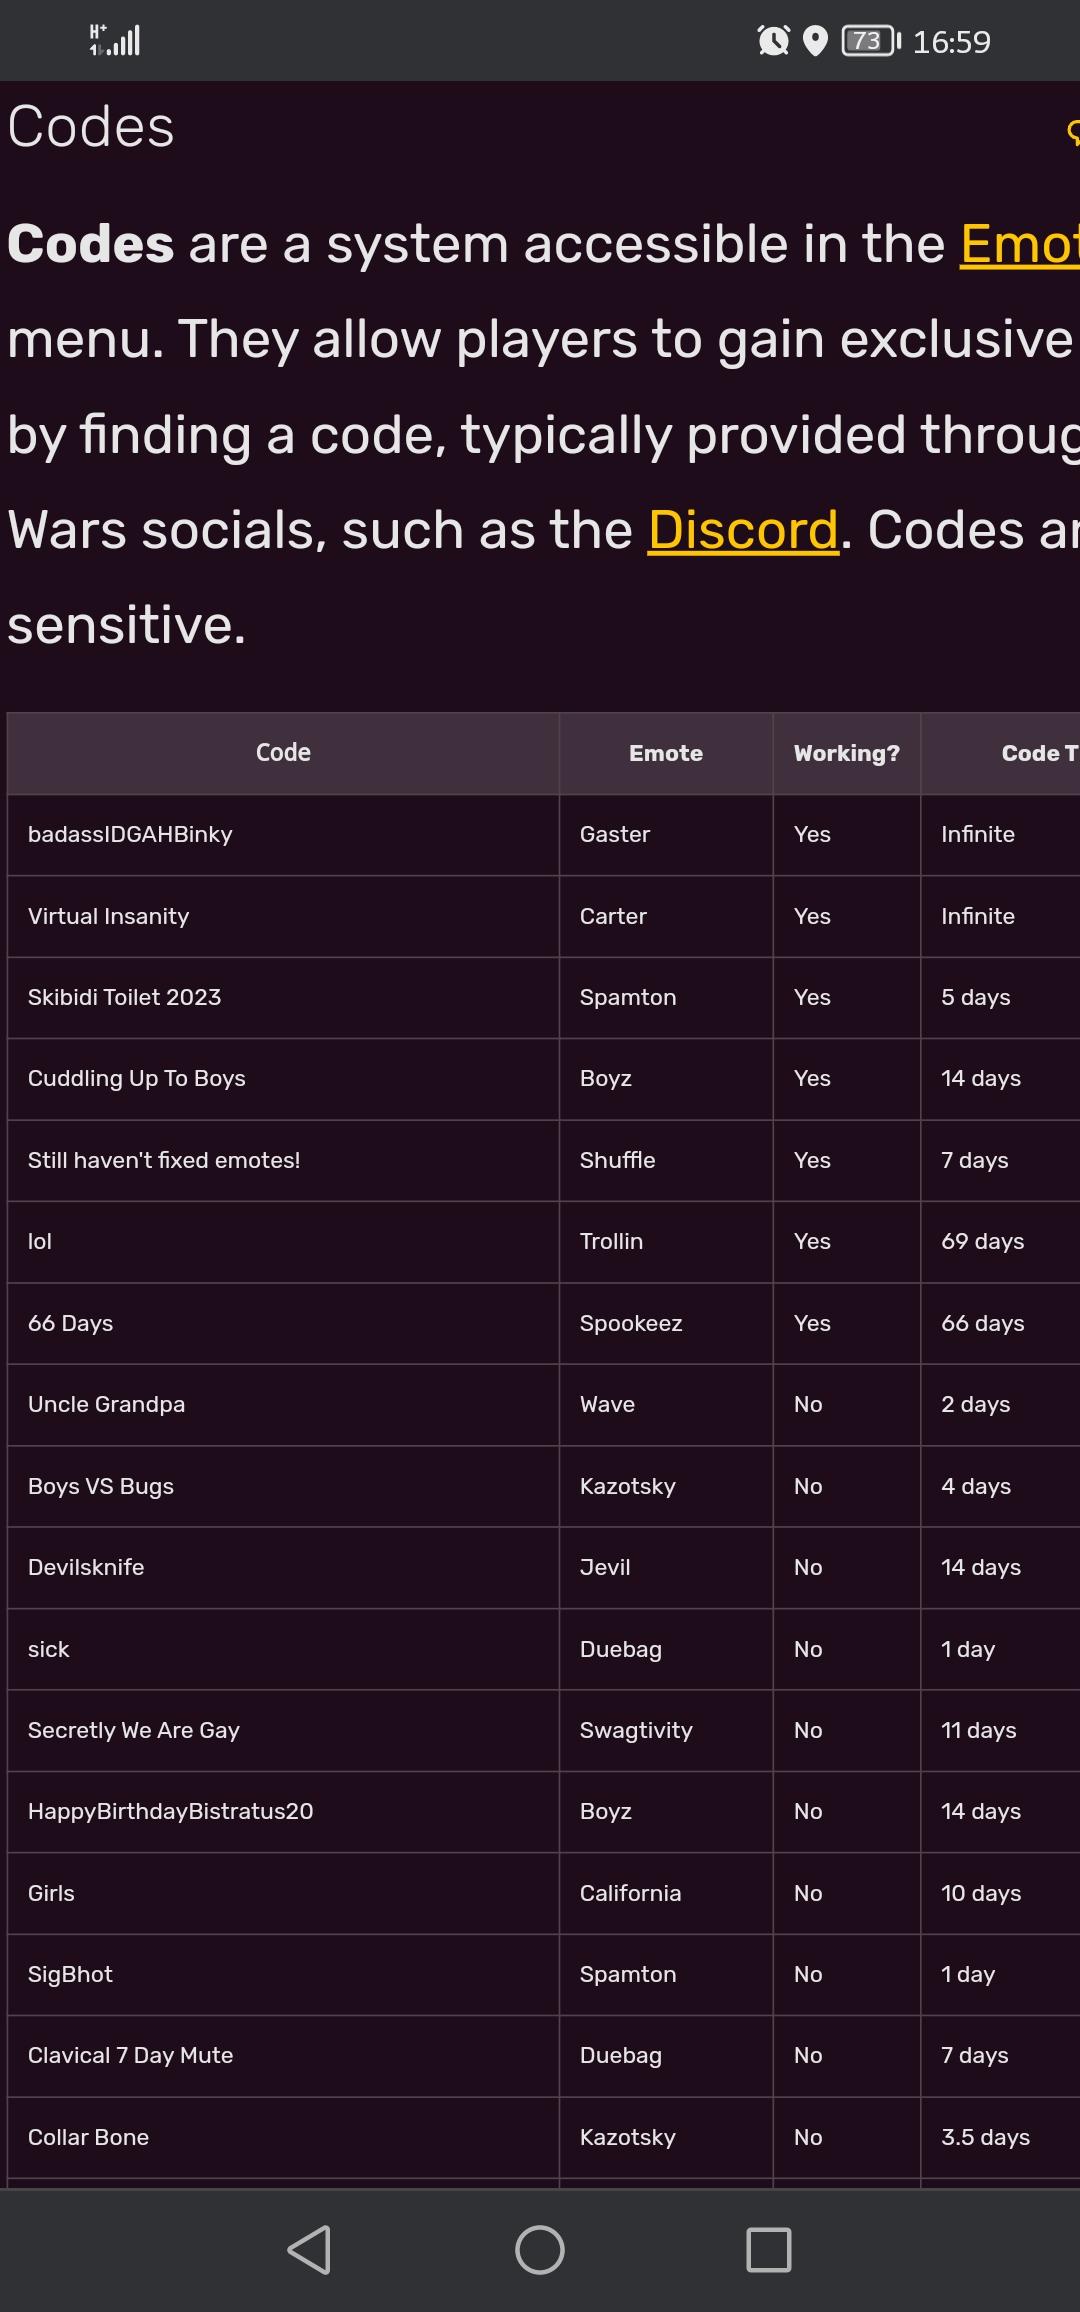Tap the Skibidi Toilet 2023 code

point(124,997)
